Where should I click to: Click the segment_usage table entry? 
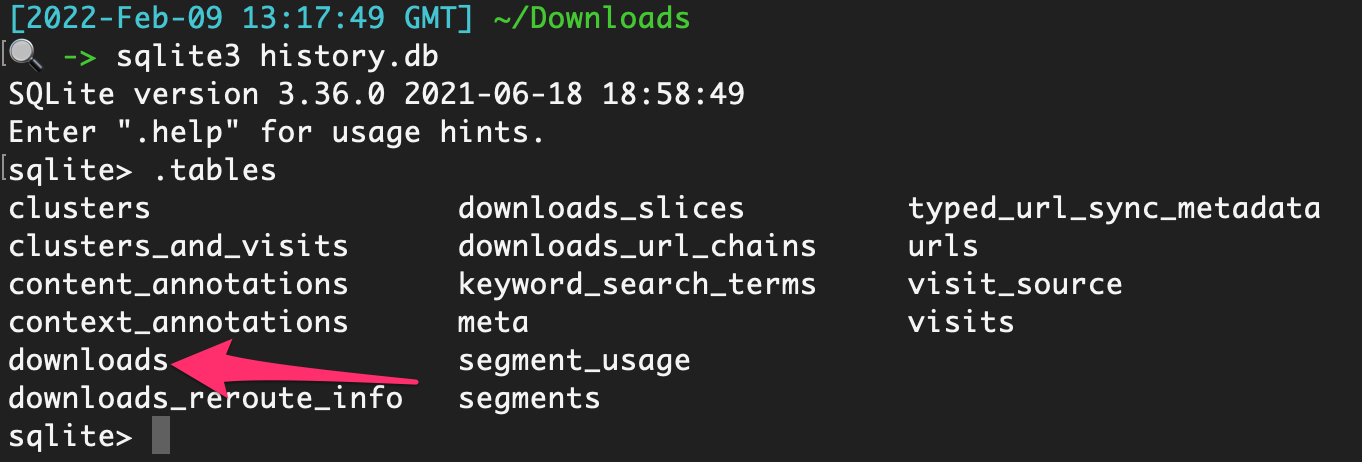pos(574,360)
